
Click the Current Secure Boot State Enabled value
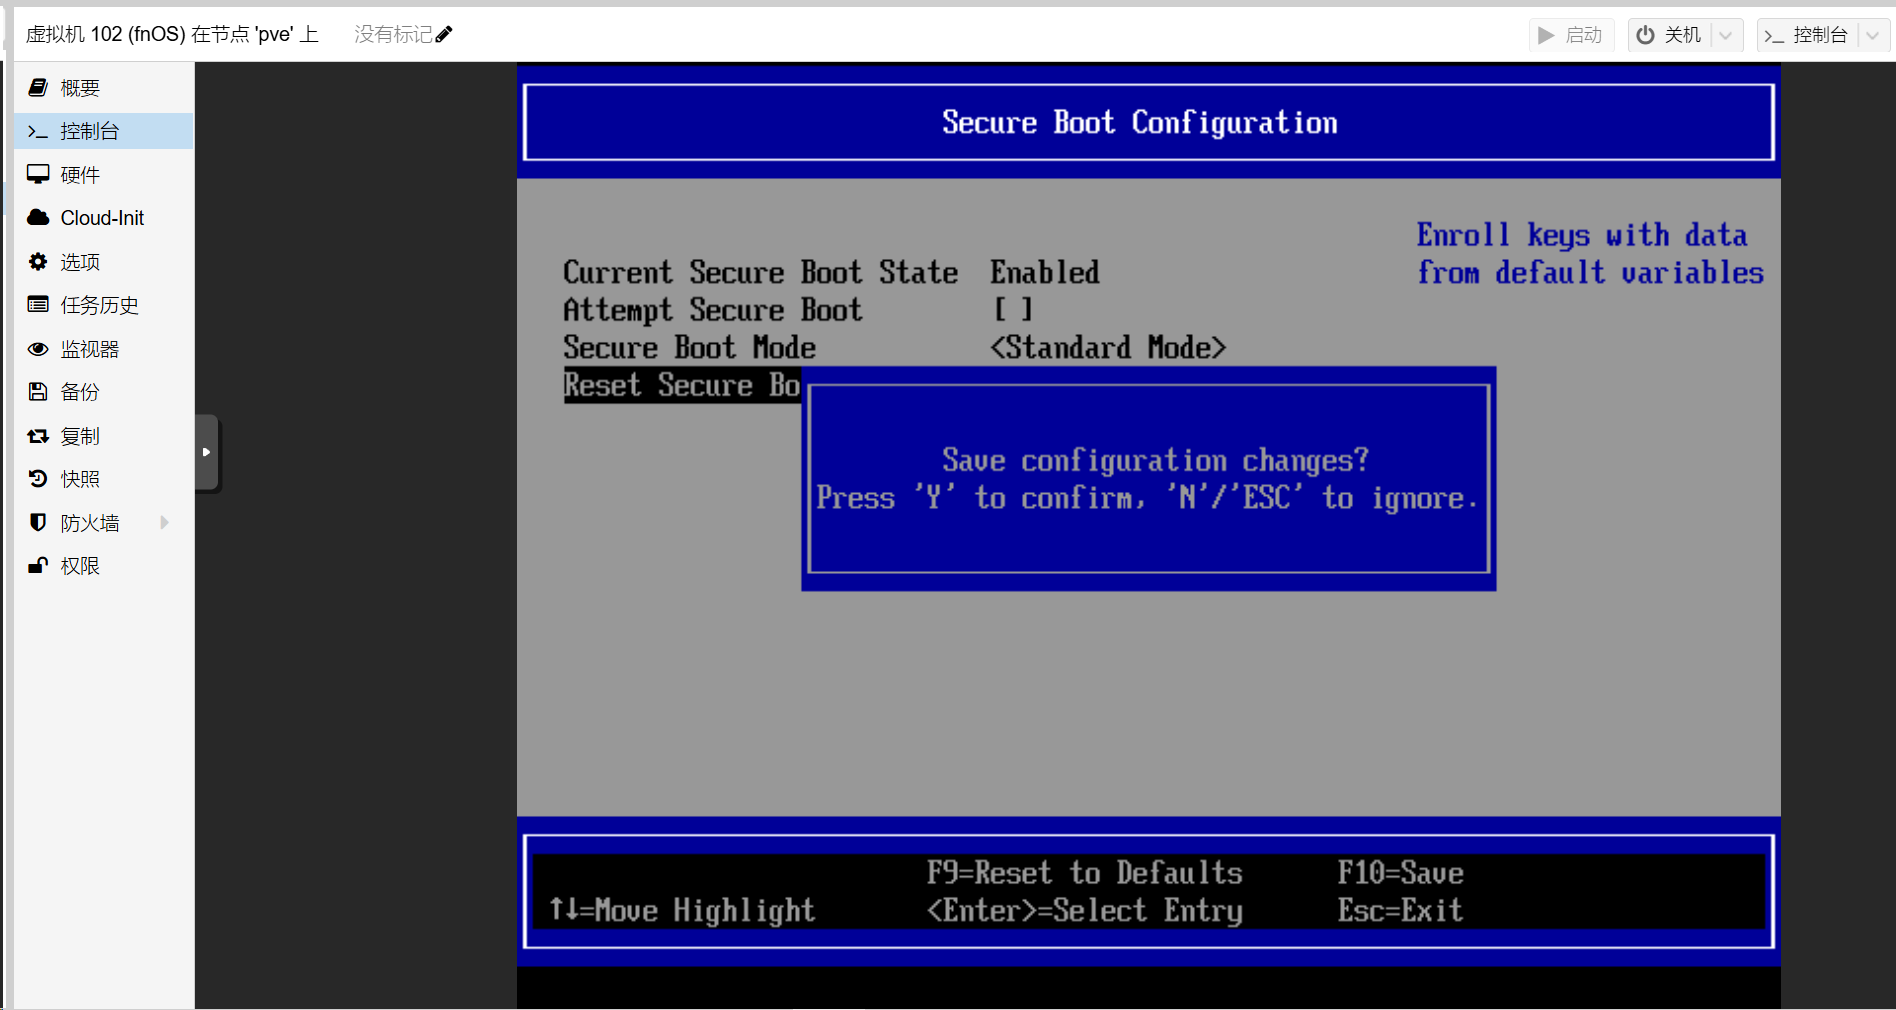click(1045, 272)
